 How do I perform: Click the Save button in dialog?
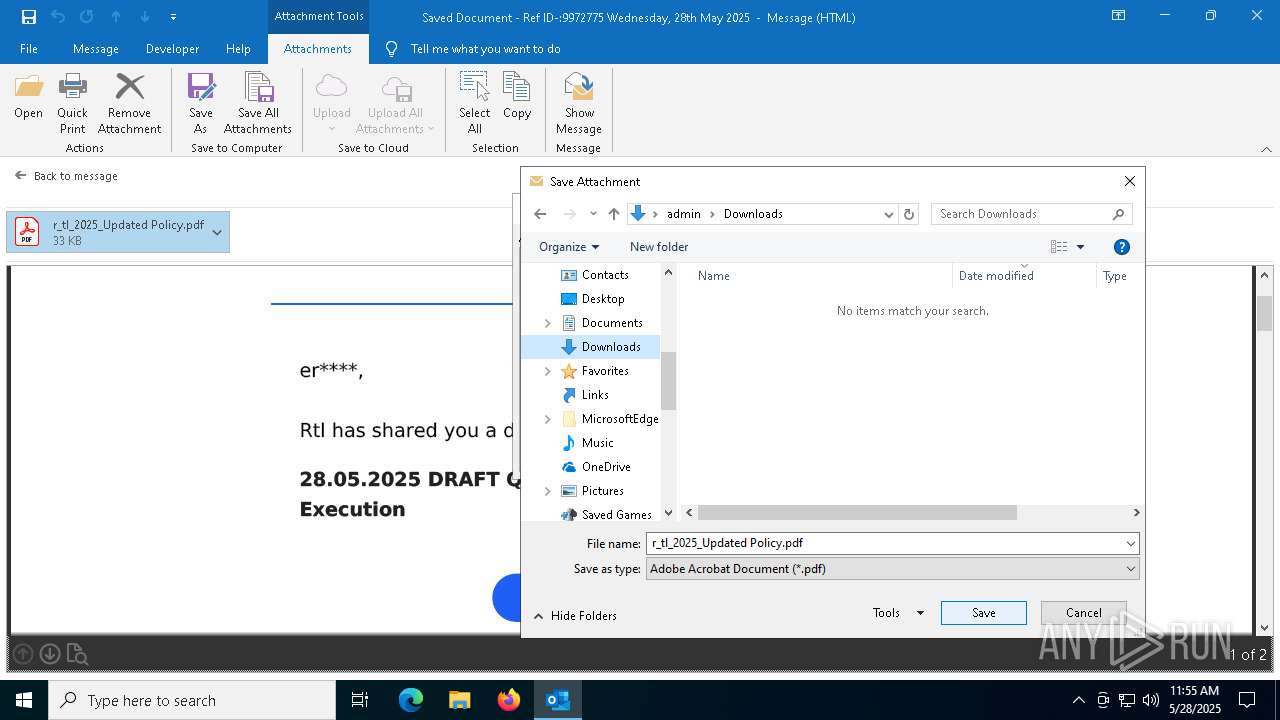pyautogui.click(x=984, y=613)
